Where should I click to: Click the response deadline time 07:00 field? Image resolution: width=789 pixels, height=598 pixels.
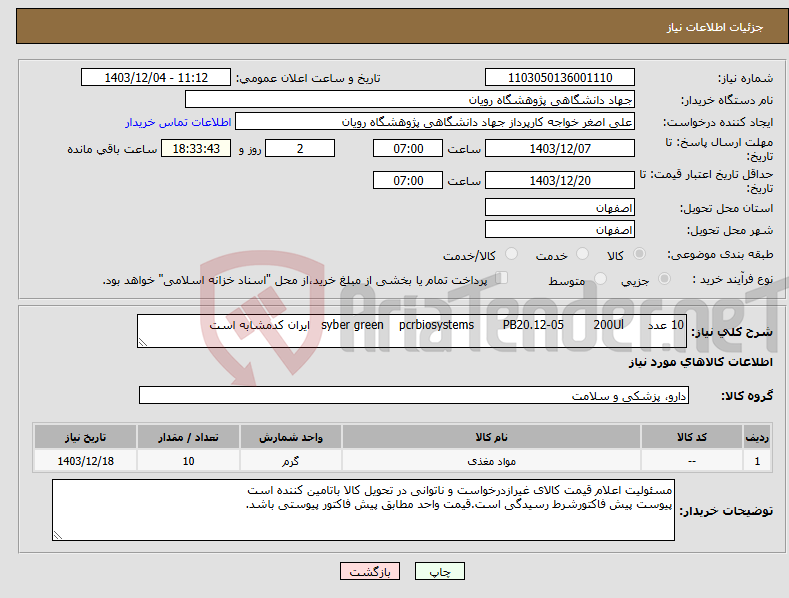pos(408,148)
